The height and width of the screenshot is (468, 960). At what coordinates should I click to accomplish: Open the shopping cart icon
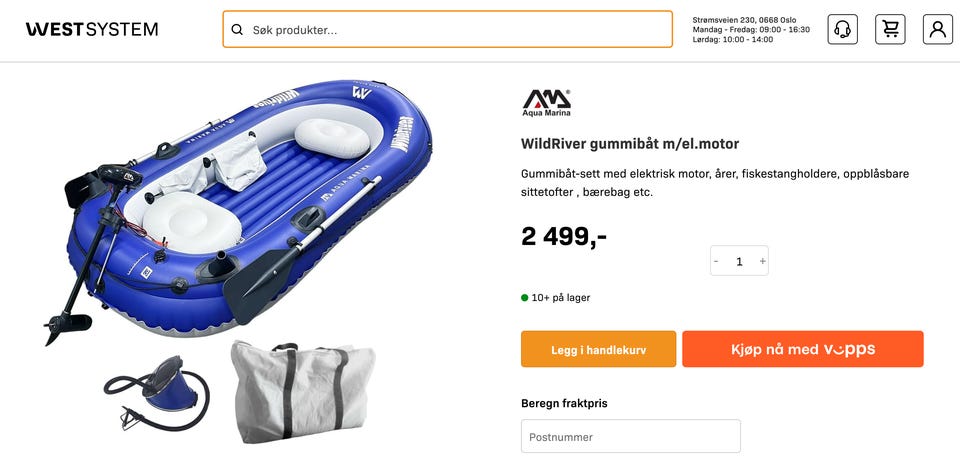click(890, 29)
